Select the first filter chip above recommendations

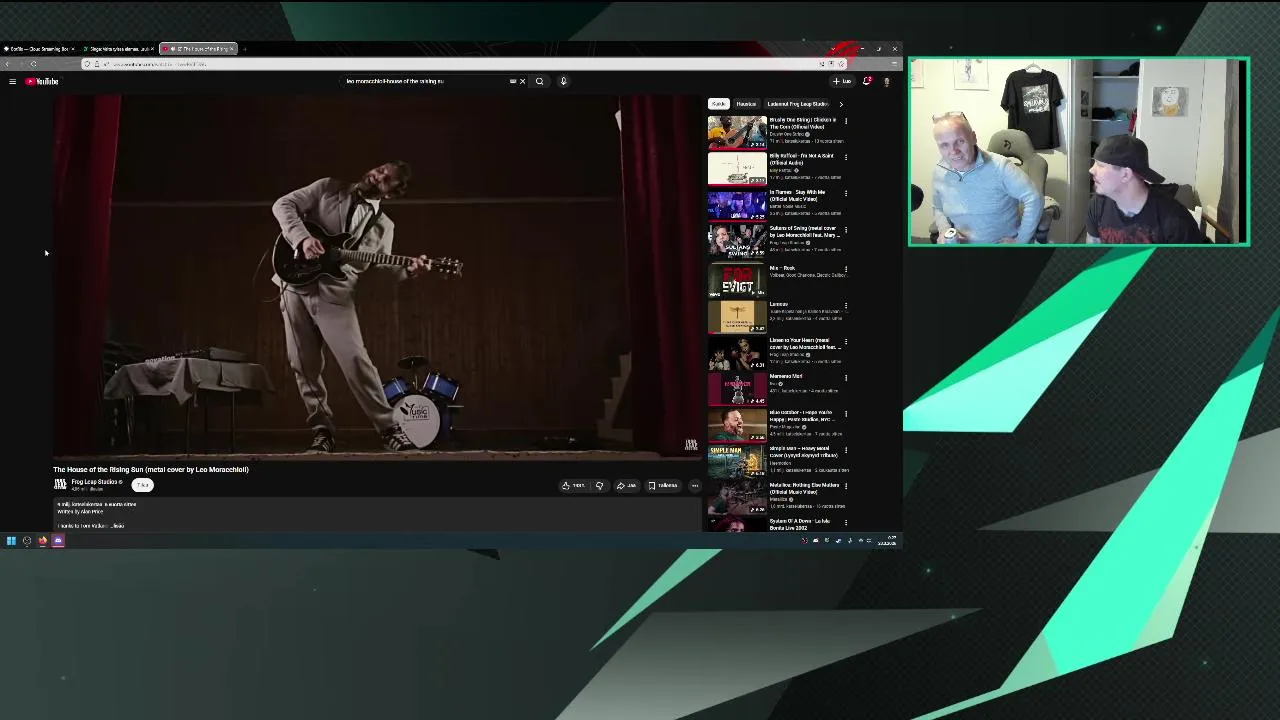tap(718, 104)
